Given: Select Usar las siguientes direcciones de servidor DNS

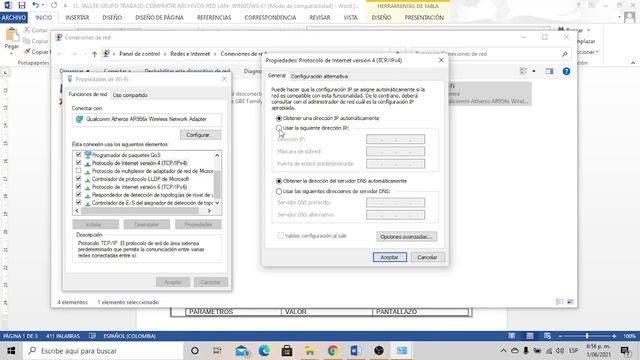Looking at the screenshot, I should (279, 191).
